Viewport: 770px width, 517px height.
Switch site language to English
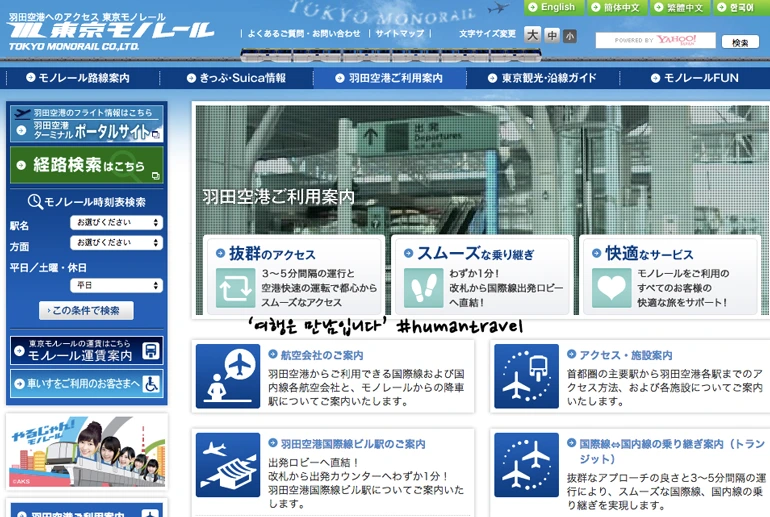(x=553, y=7)
